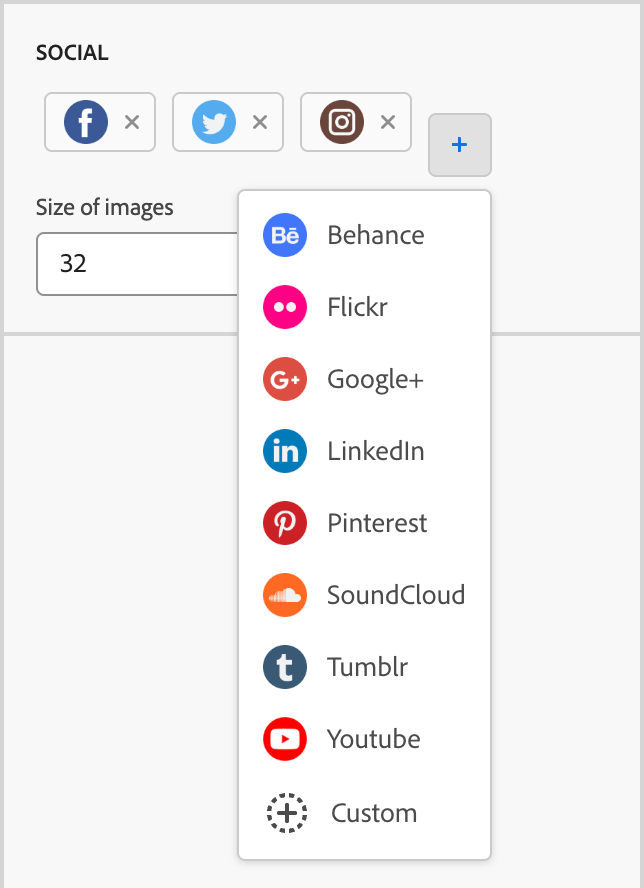Screen dimensions: 644x888
Task: Choose Behance from the dropdown menu
Action: 375,235
